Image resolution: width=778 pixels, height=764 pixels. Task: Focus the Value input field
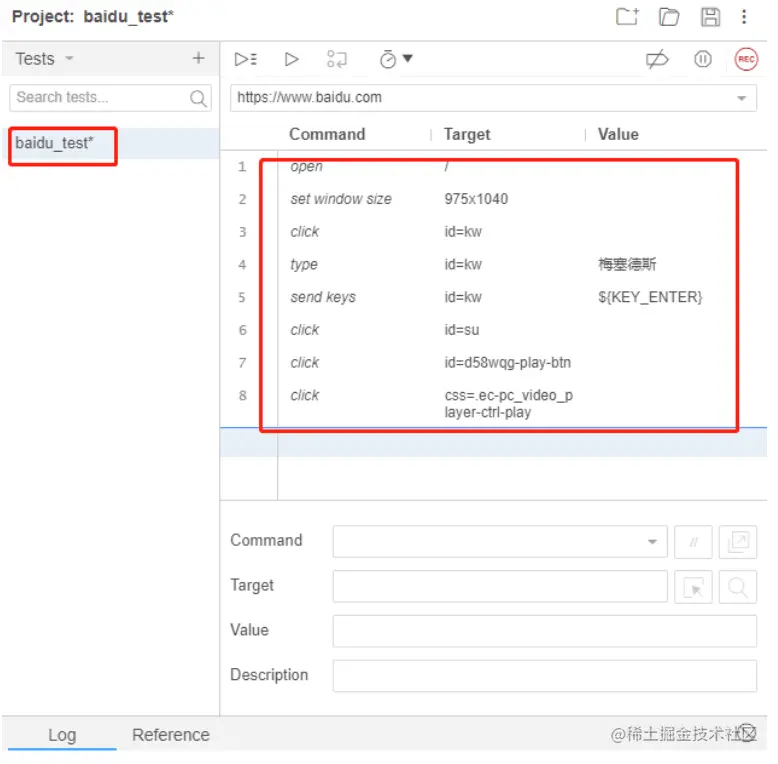[544, 631]
